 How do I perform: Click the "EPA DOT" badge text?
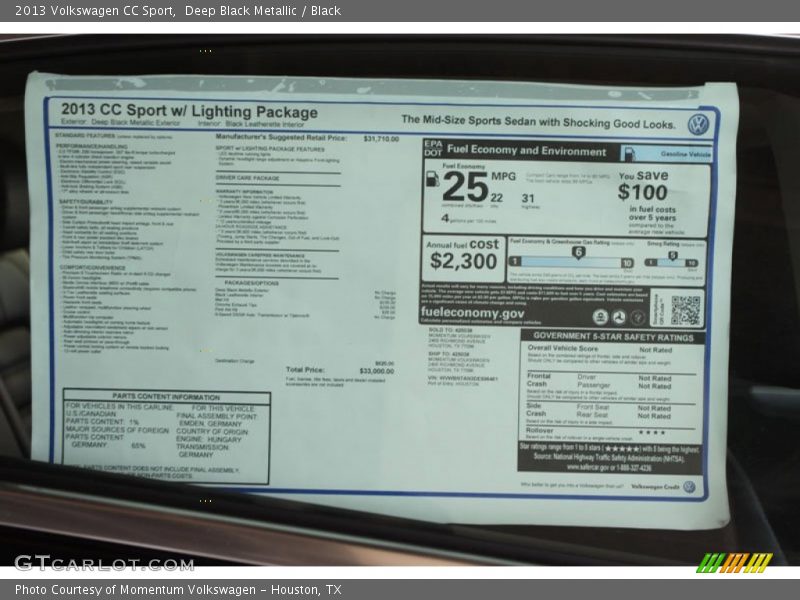(x=433, y=148)
